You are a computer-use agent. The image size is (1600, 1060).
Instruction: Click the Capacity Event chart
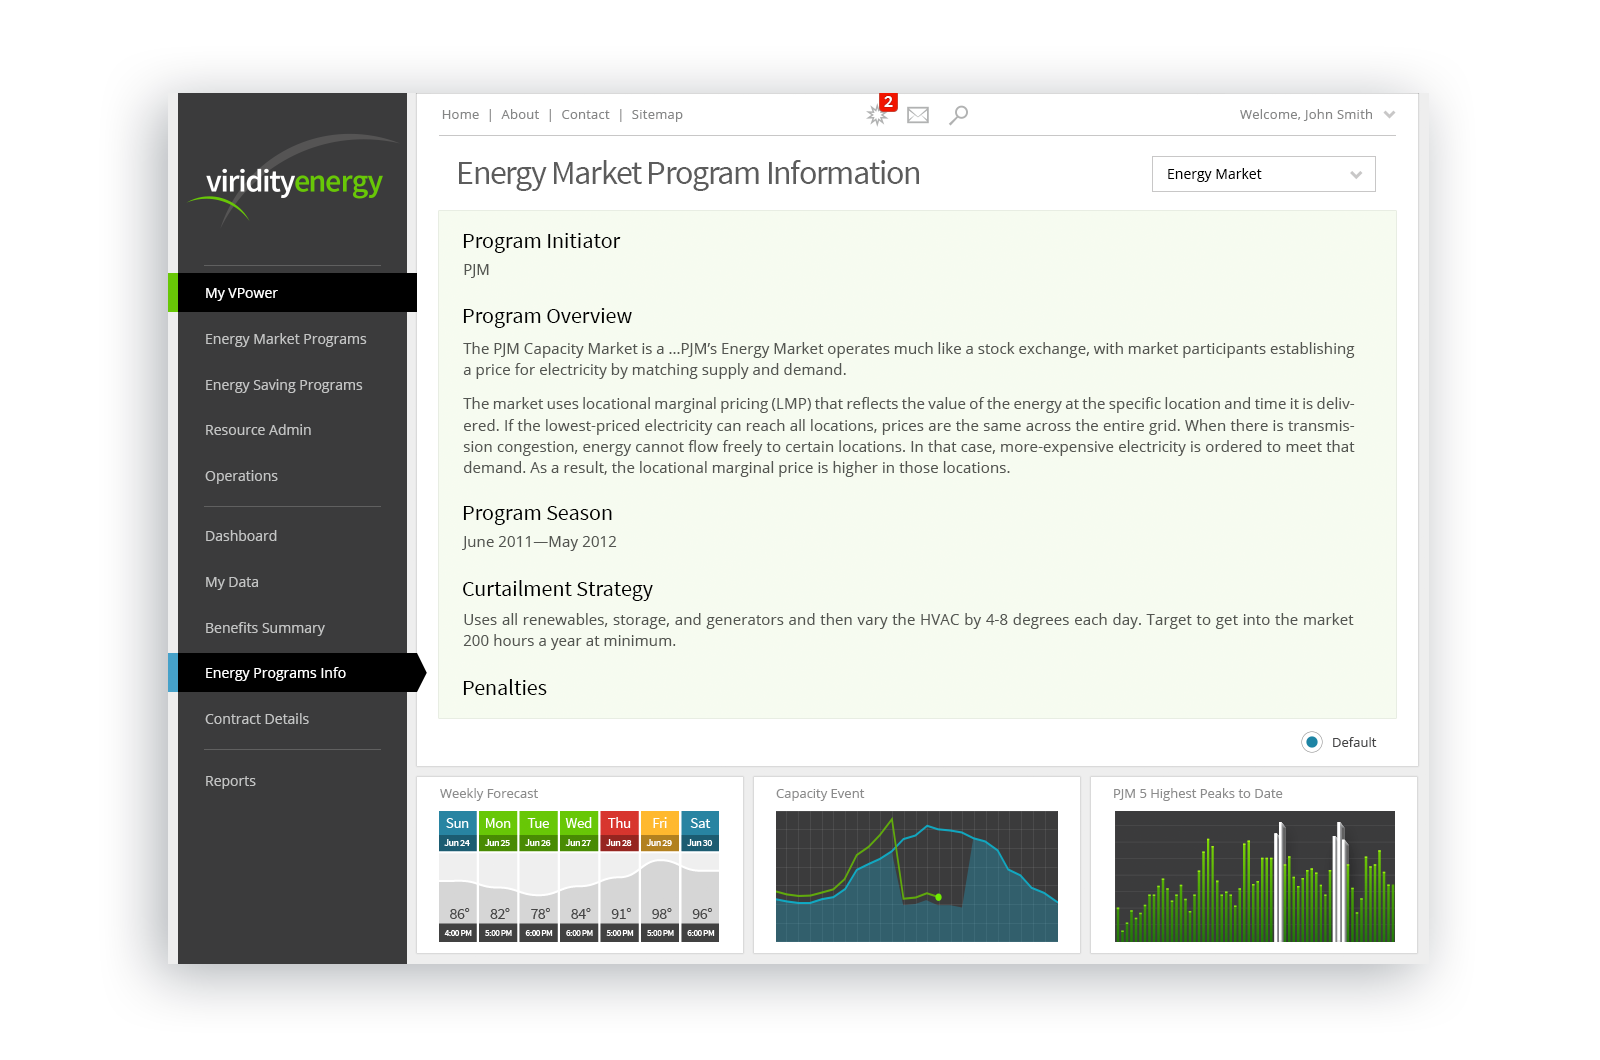[917, 876]
